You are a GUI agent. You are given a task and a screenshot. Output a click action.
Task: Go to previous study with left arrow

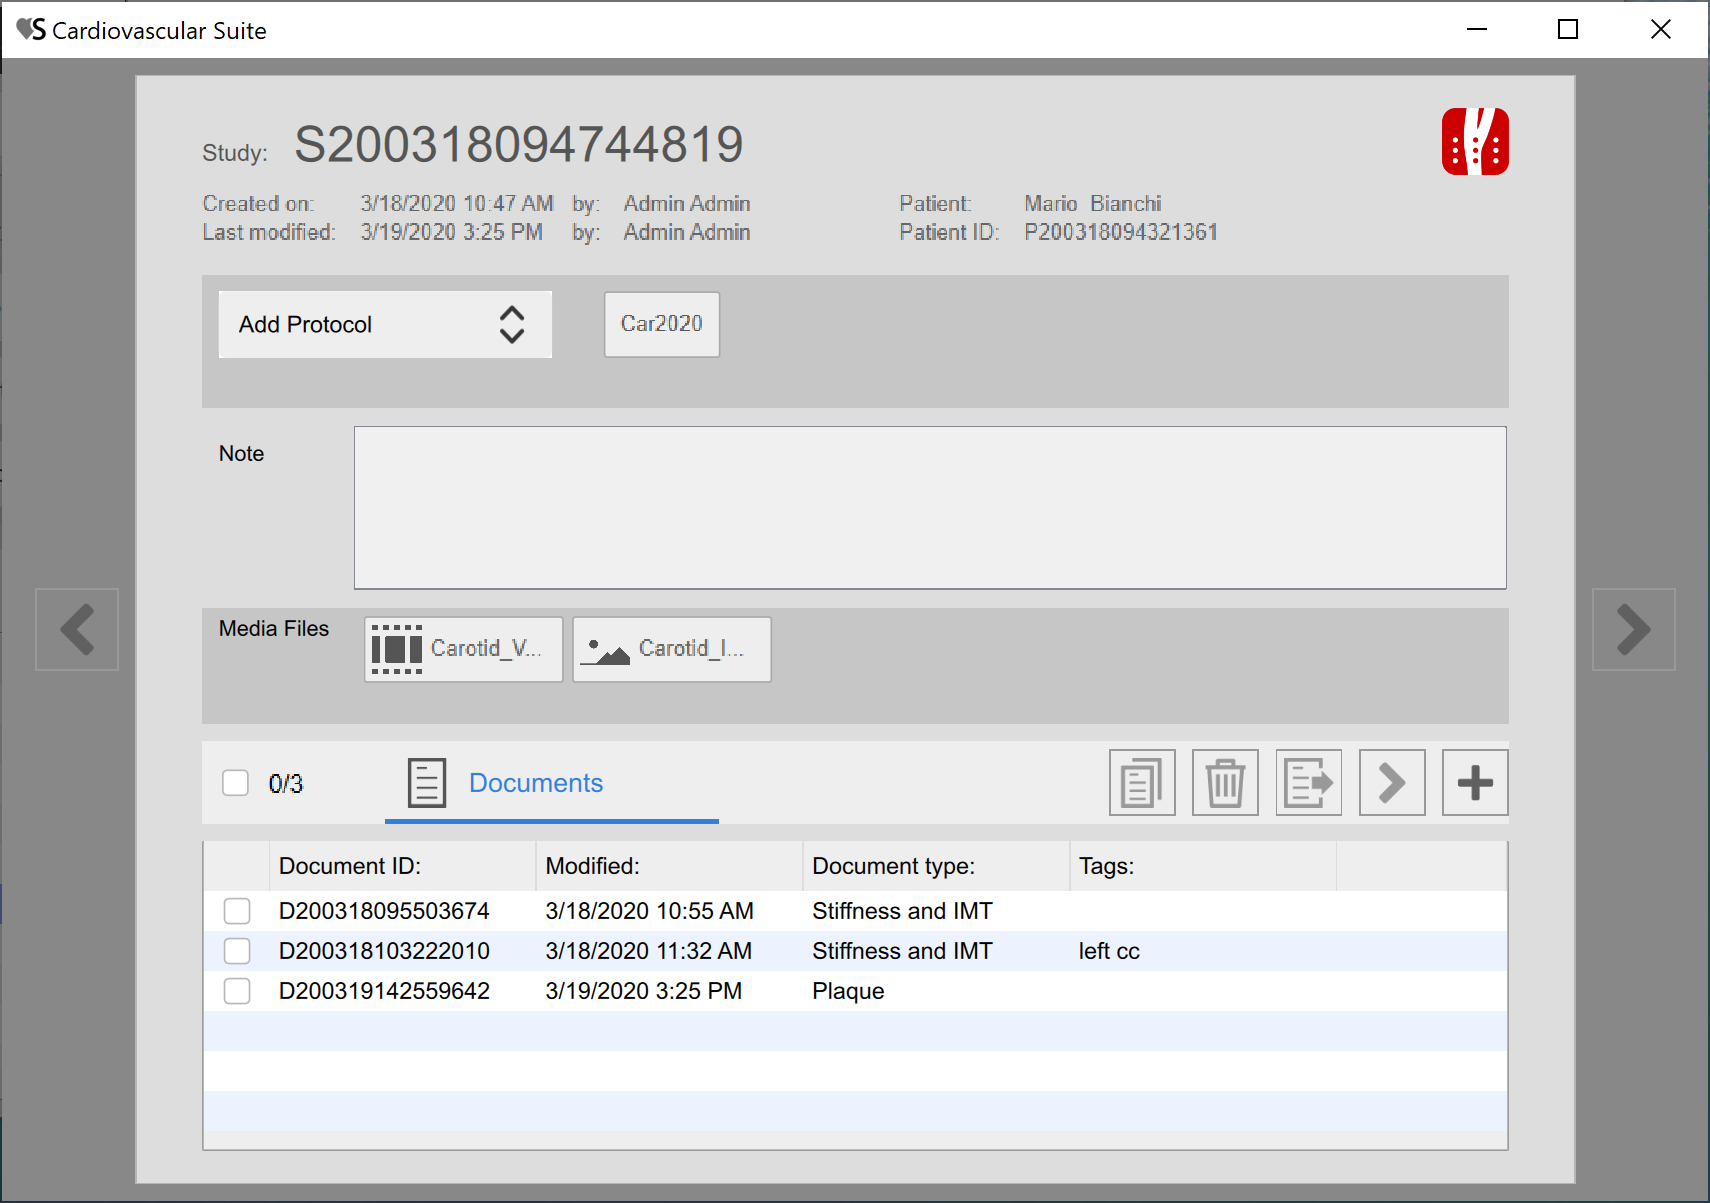pos(77,629)
